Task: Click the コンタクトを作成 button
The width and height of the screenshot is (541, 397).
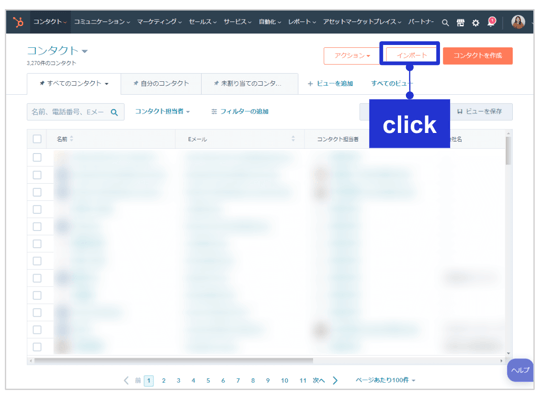Action: [478, 56]
